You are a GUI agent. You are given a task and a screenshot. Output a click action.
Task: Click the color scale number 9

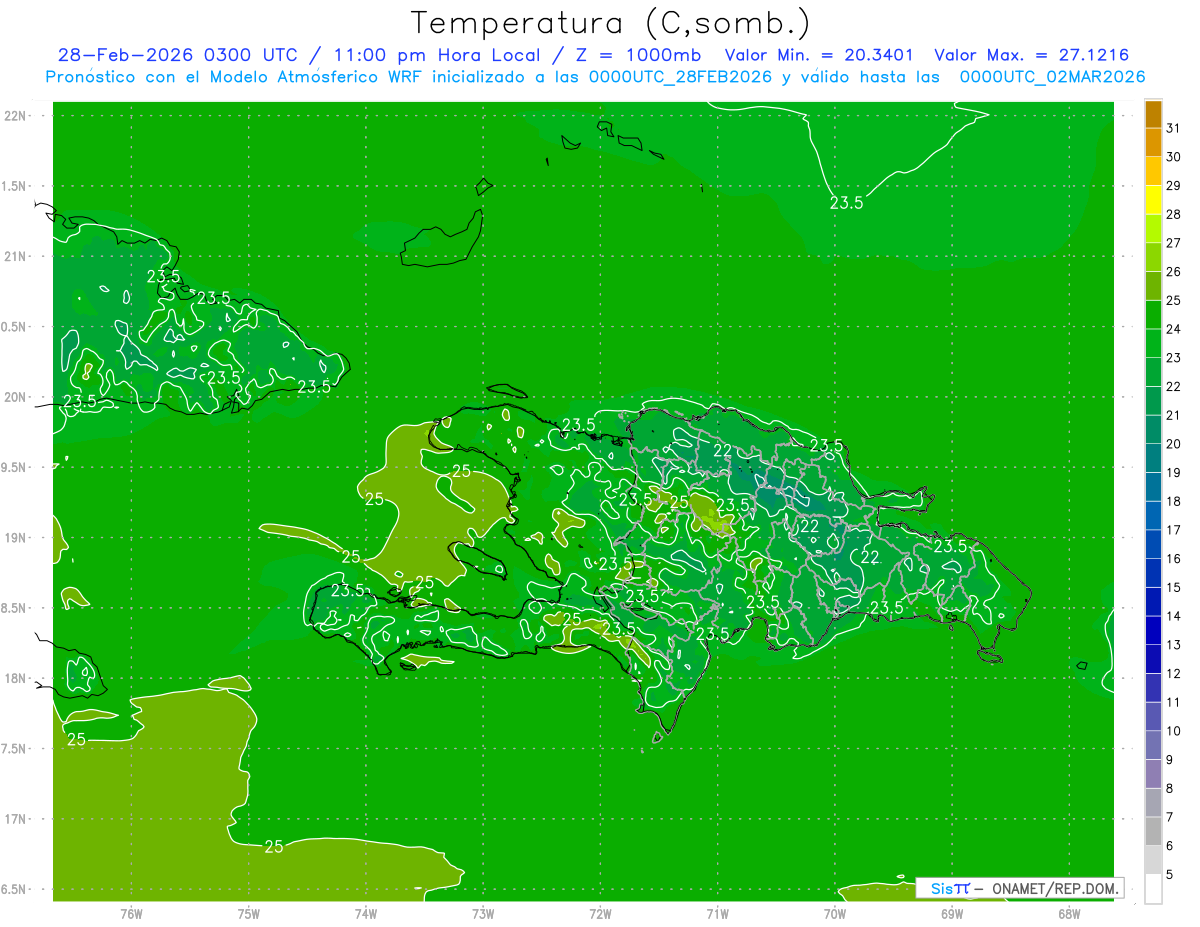pos(1170,760)
